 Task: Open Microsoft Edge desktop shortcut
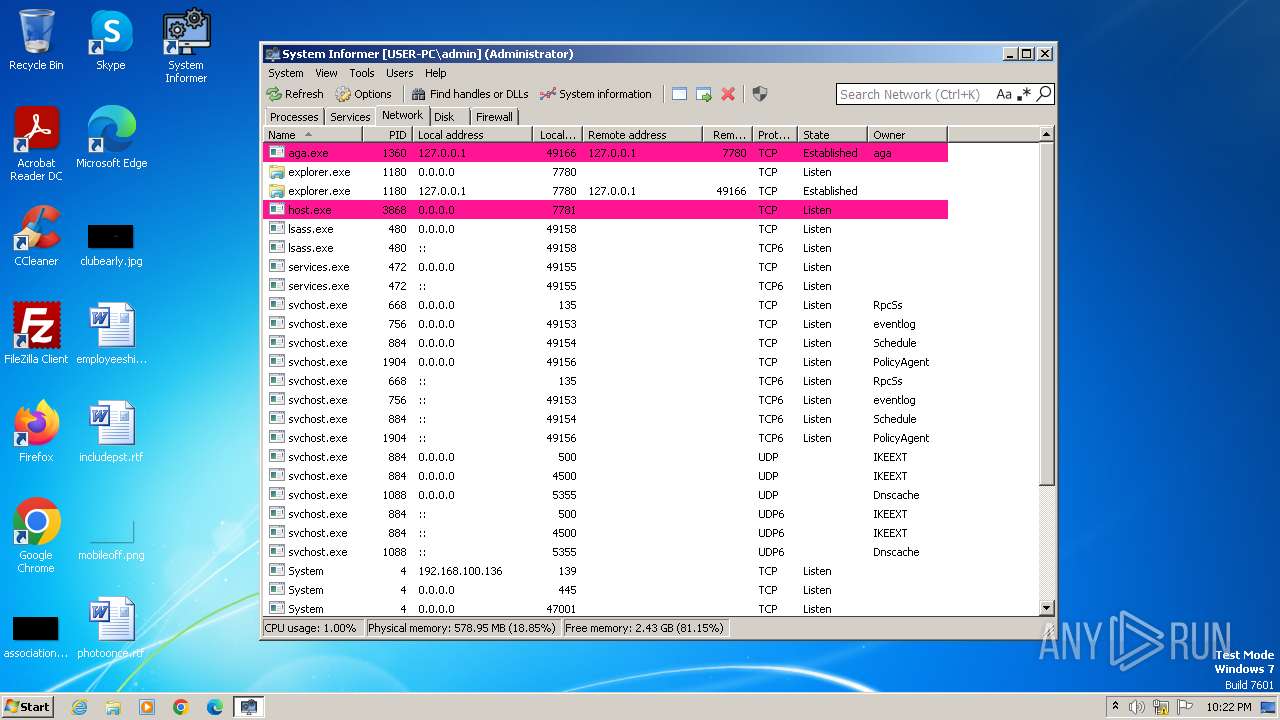(111, 138)
